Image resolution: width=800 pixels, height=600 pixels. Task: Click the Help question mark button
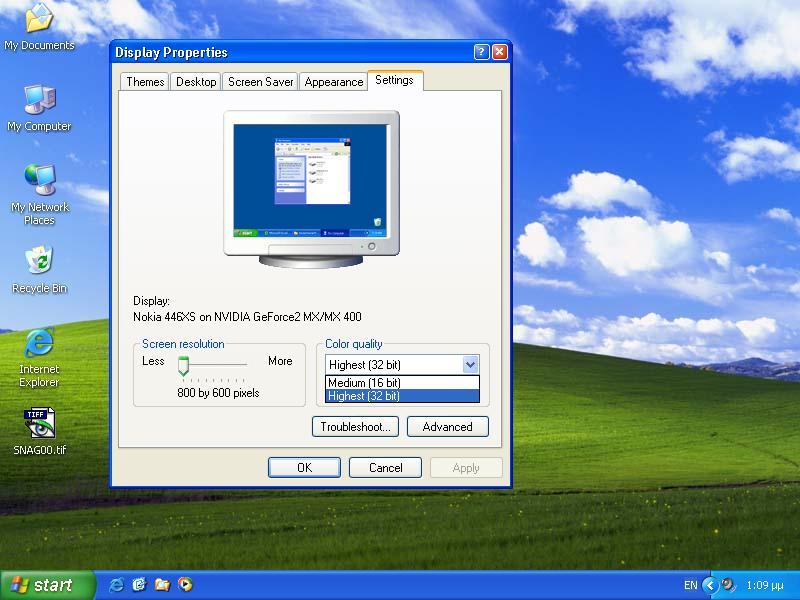point(481,52)
